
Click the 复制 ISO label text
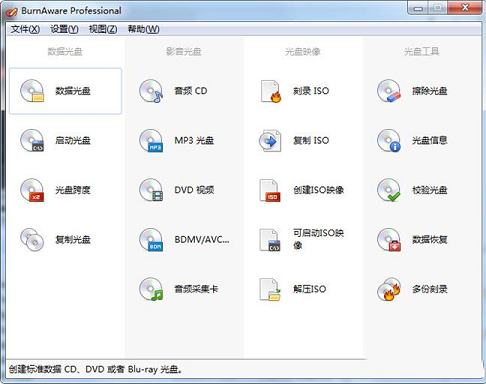[311, 140]
